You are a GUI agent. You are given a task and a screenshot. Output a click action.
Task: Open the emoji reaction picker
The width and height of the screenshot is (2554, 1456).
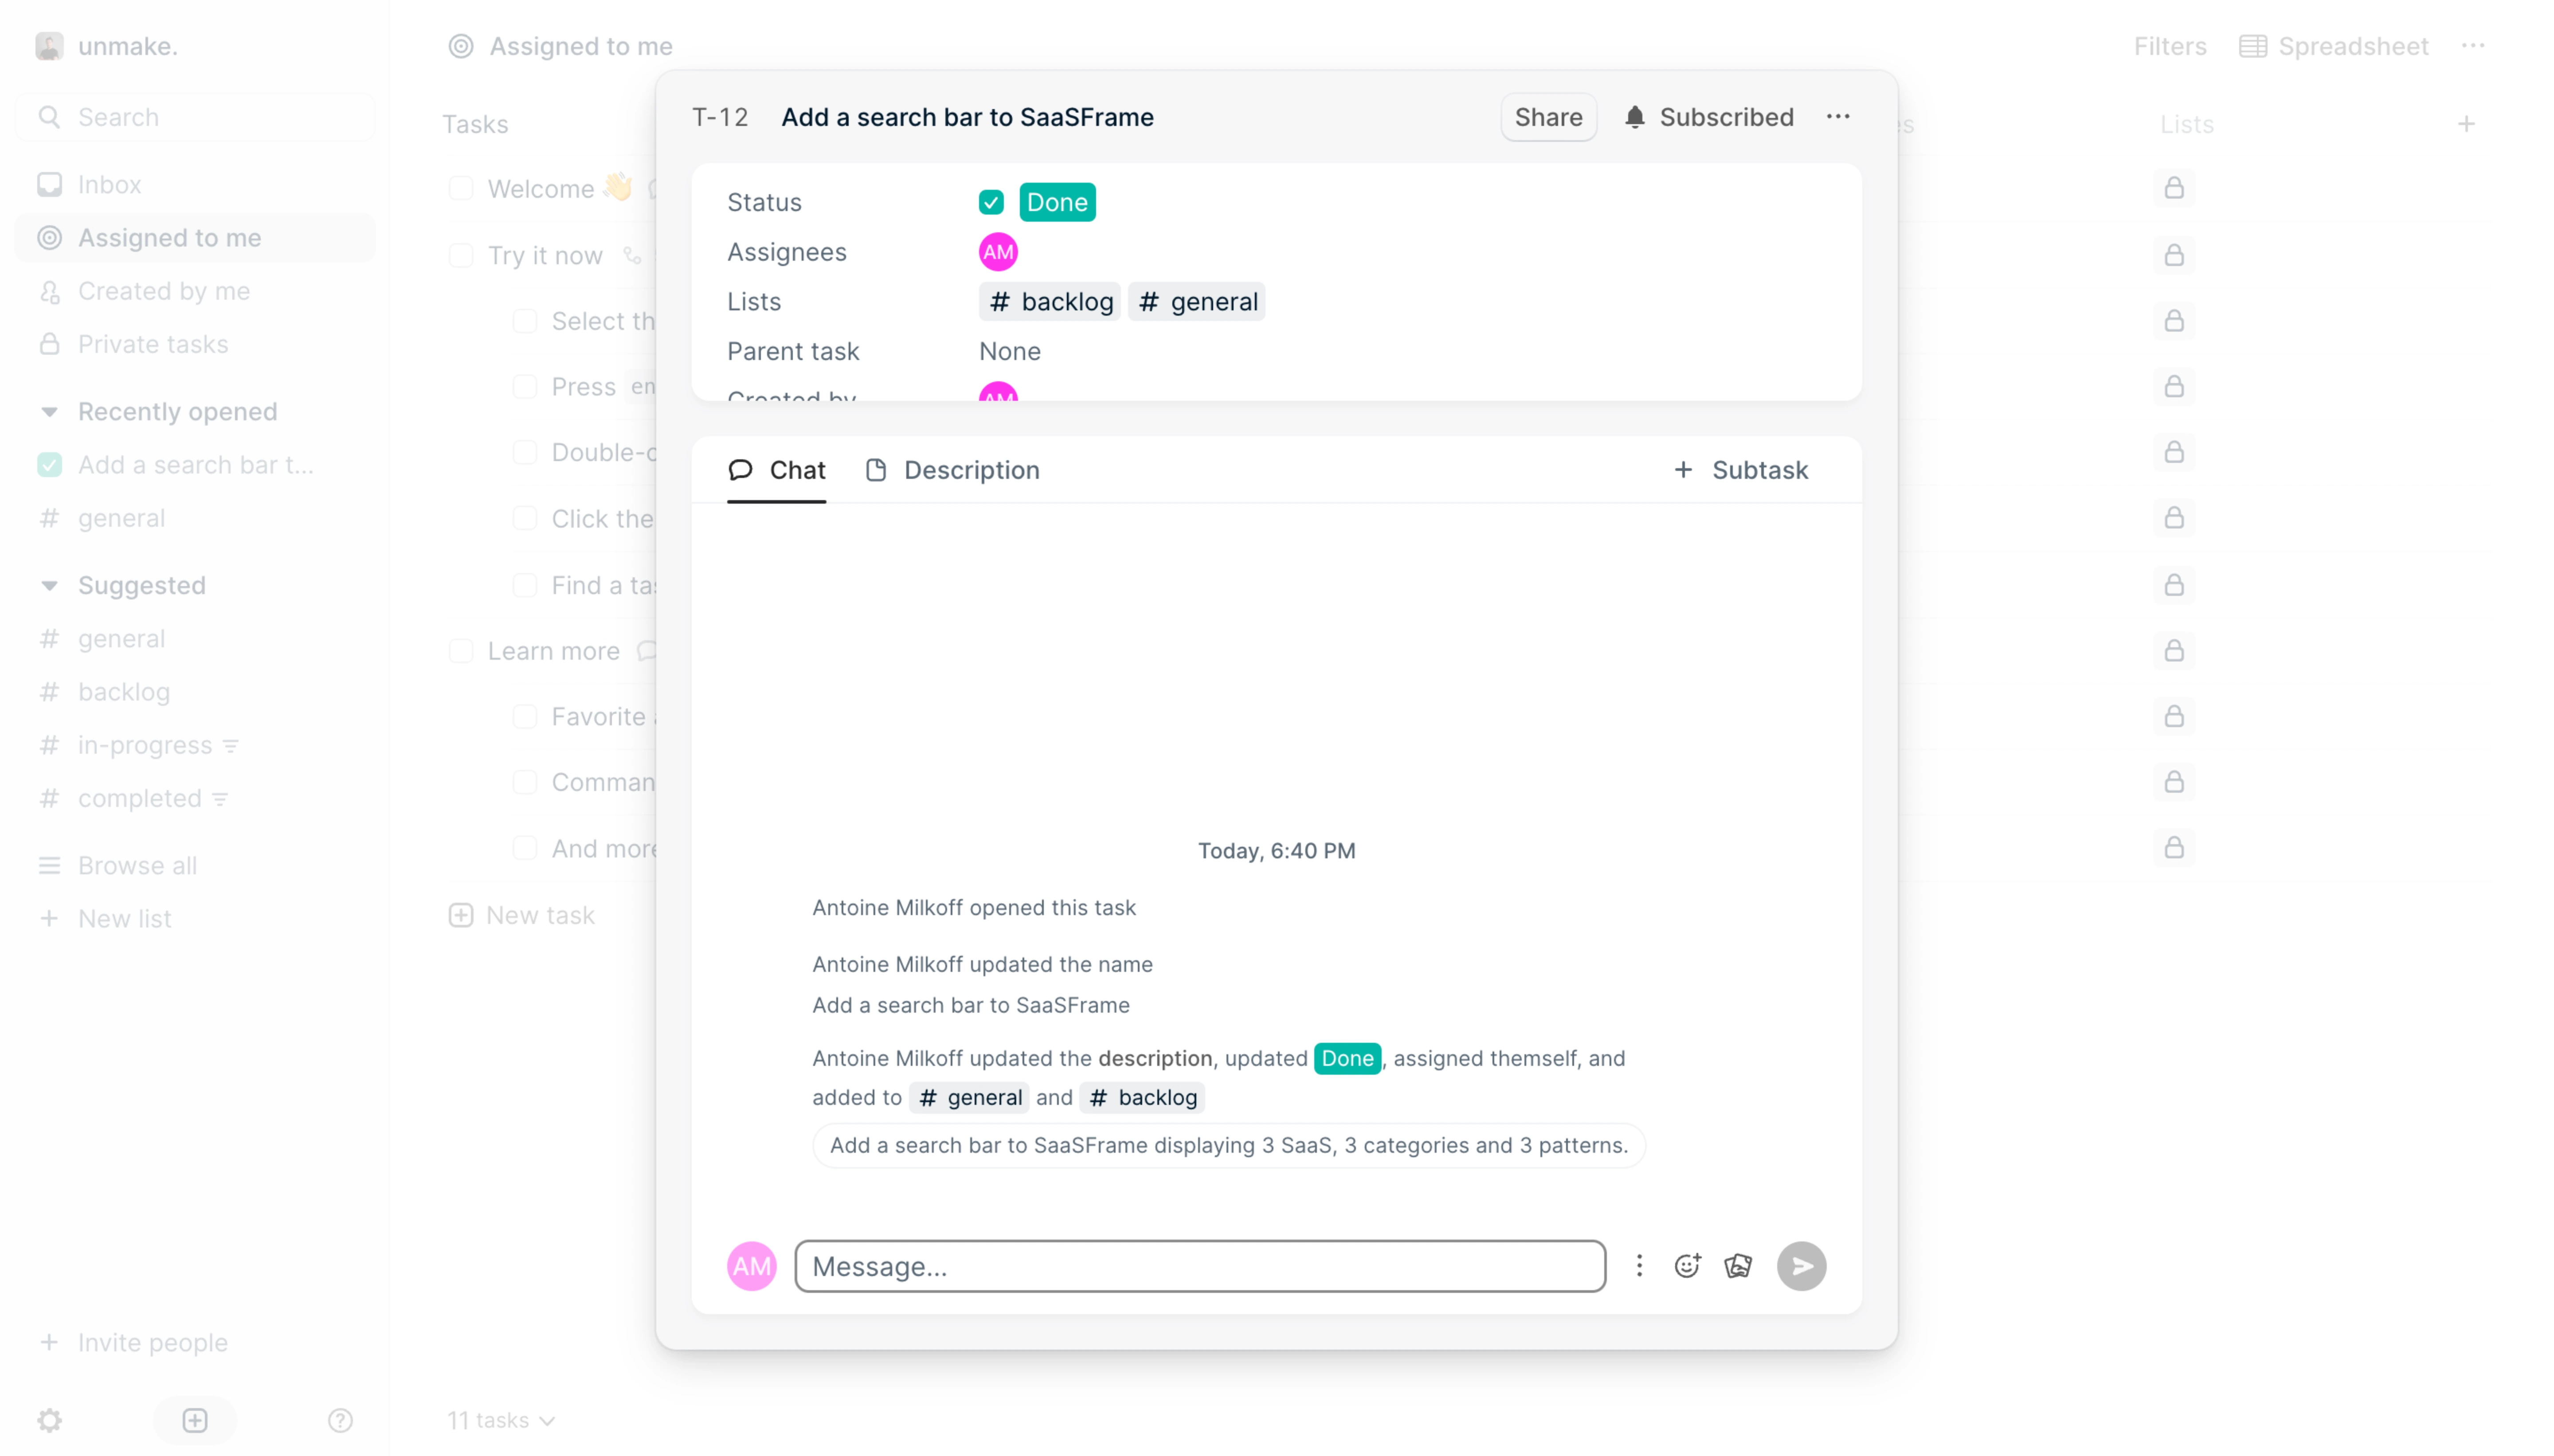tap(1687, 1266)
